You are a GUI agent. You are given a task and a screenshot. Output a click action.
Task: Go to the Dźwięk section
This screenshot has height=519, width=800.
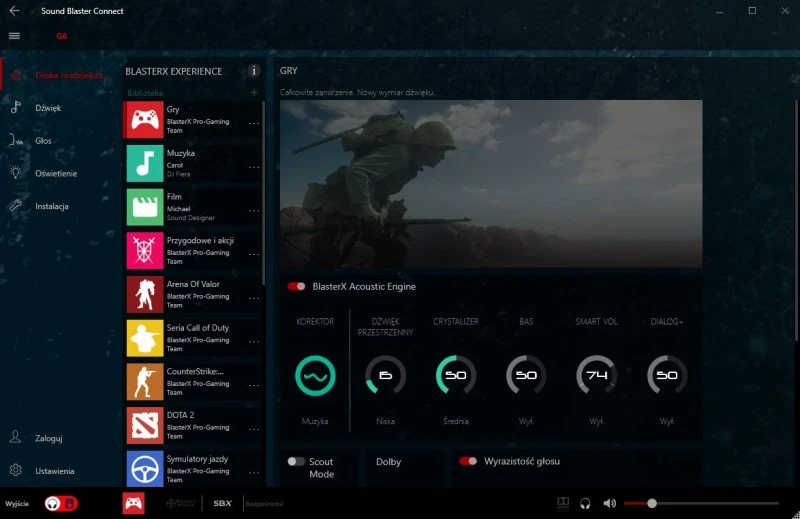50,108
